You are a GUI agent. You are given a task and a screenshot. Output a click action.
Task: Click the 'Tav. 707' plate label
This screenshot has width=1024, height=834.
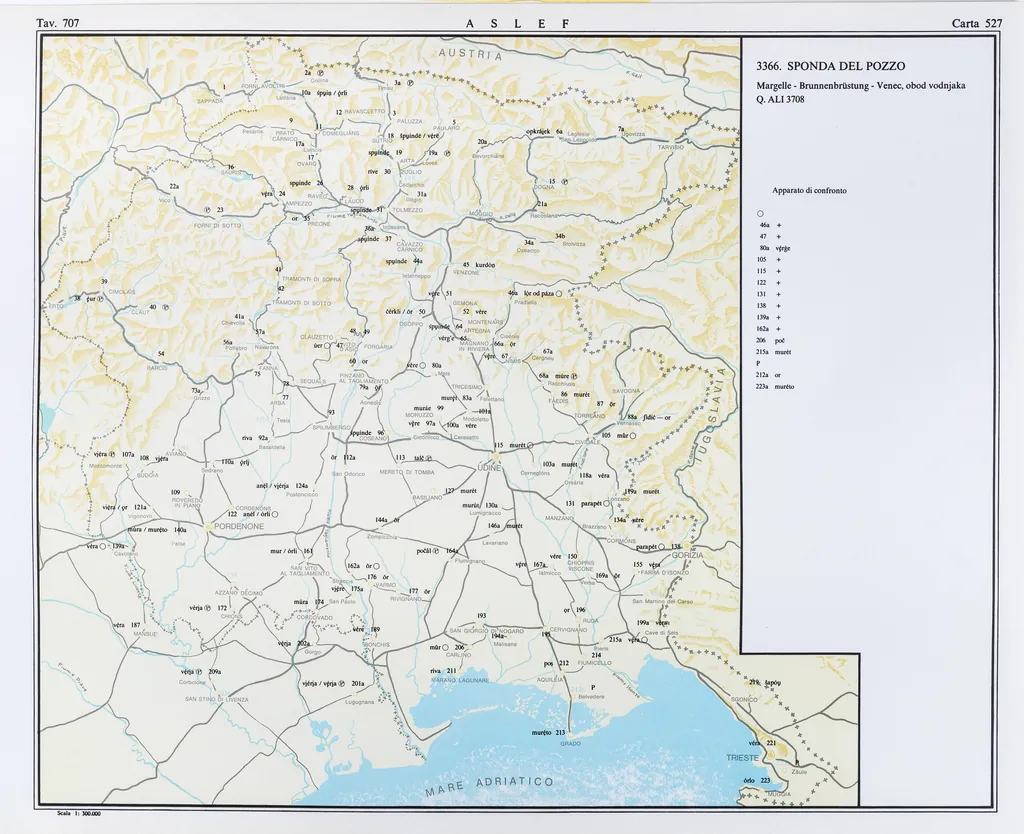point(57,23)
